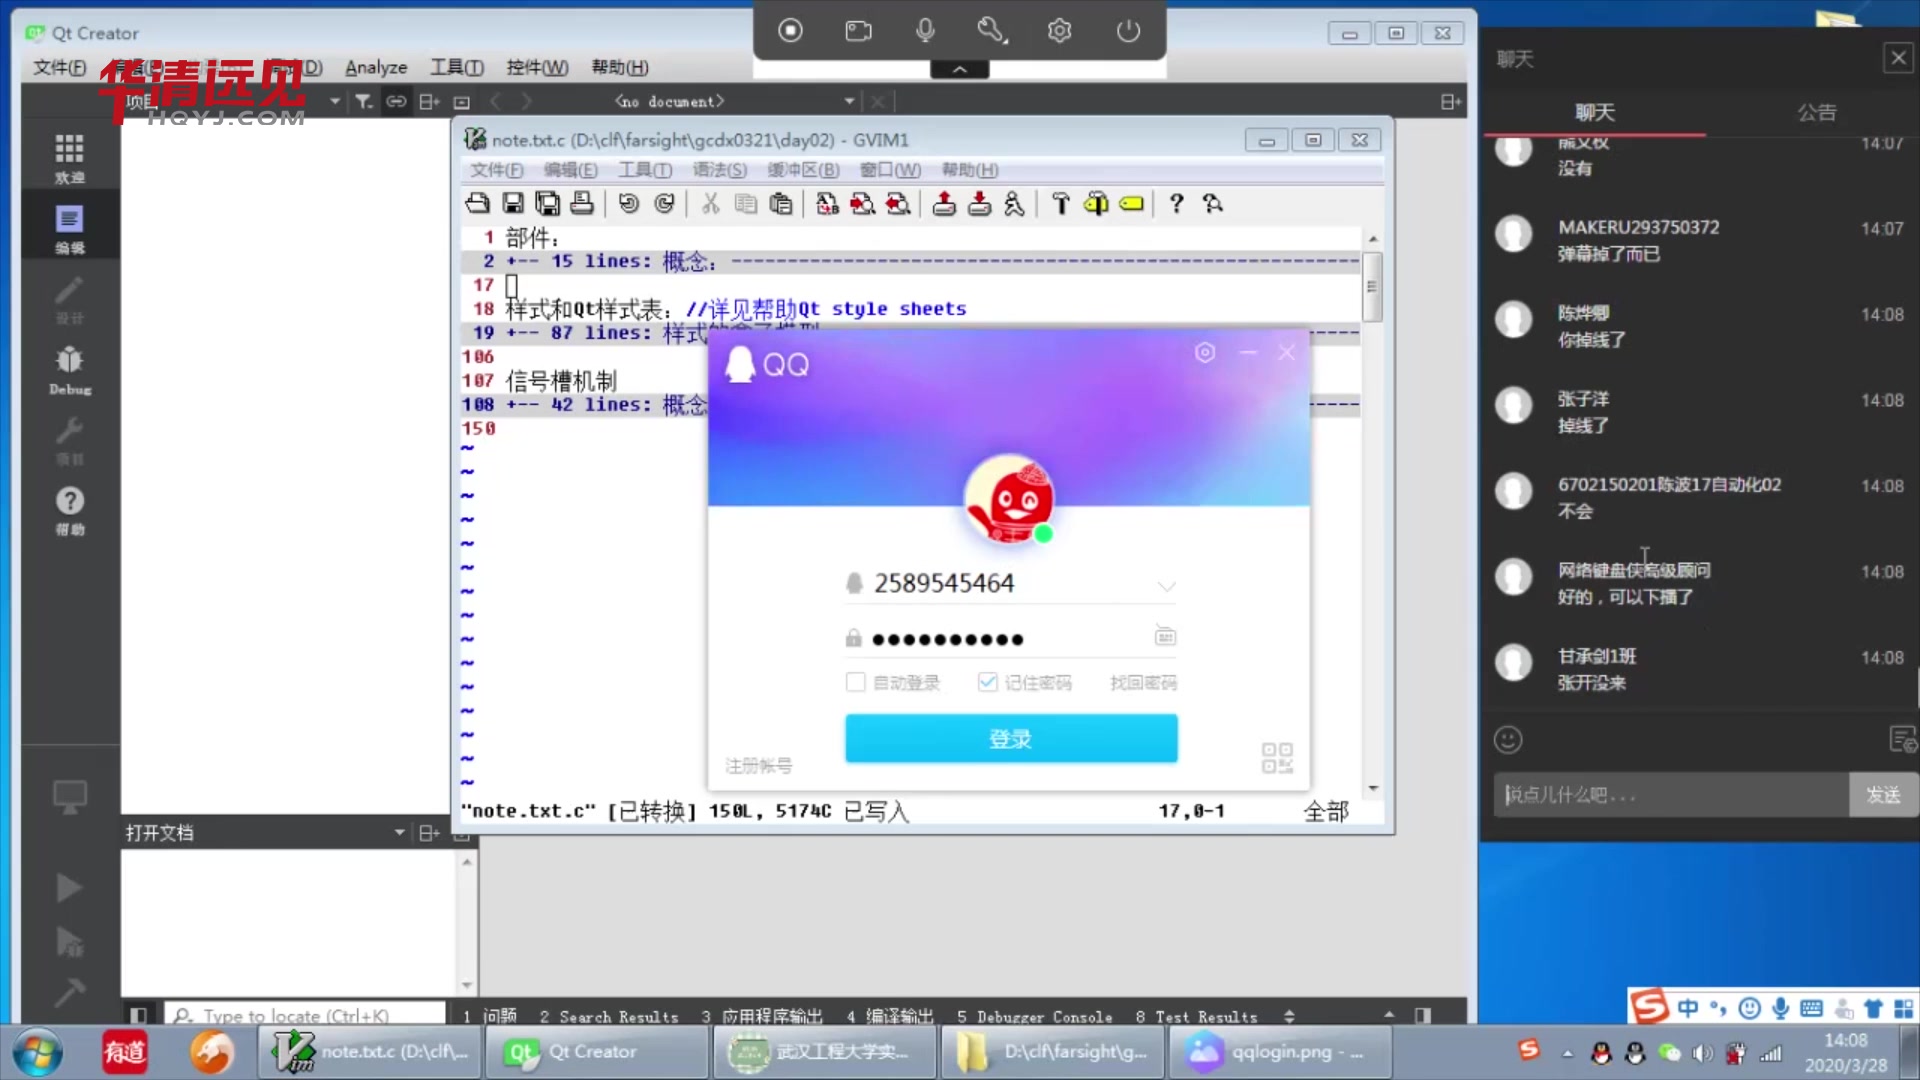Click the 找回密码 recover password link
1920x1080 pixels.
[1143, 682]
